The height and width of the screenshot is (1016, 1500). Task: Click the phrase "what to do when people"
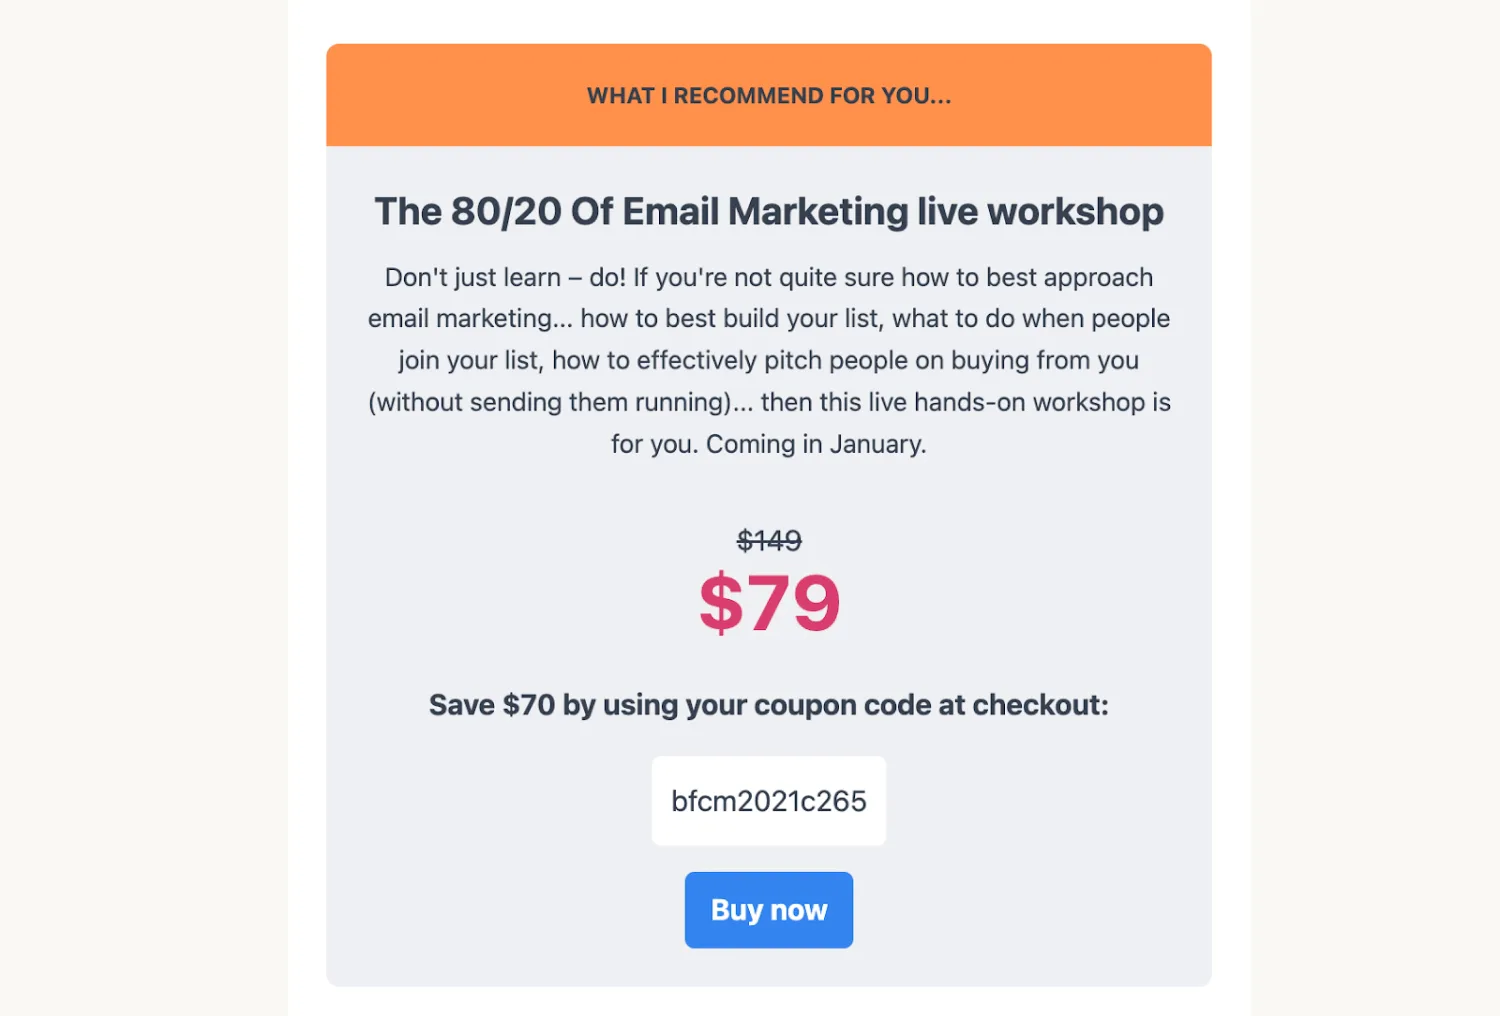click(1030, 319)
